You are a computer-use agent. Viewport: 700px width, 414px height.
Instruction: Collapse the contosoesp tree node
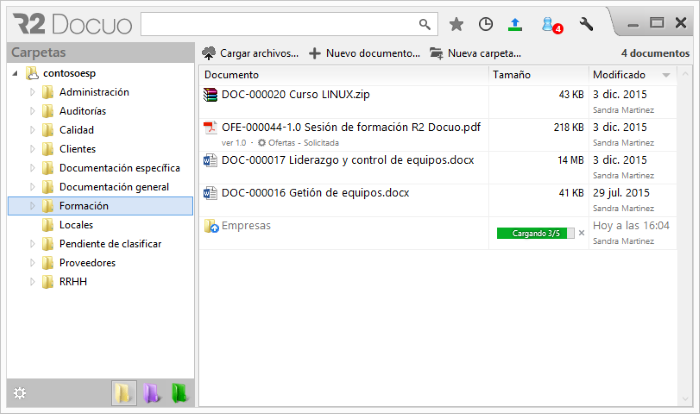tap(15, 73)
